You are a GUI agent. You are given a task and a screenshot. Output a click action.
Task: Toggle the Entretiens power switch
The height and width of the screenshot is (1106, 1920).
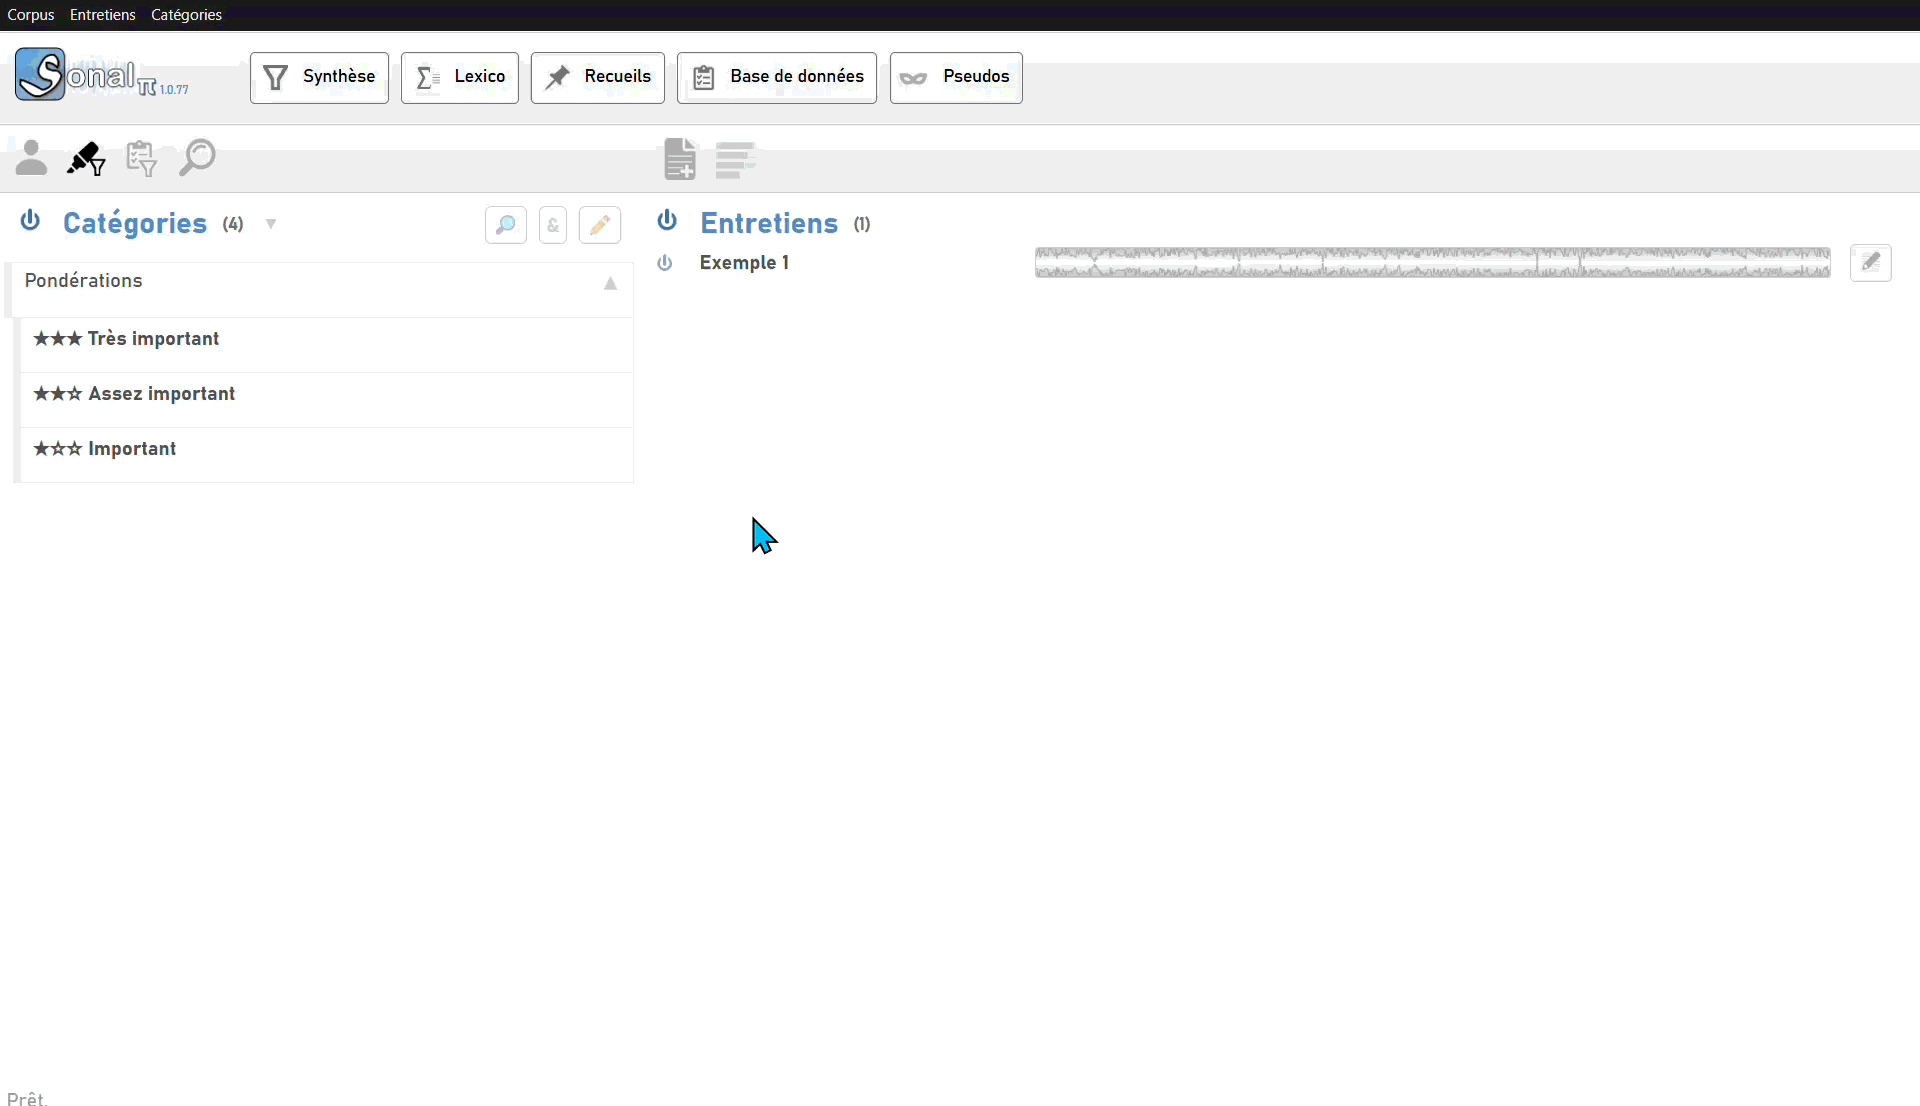(667, 220)
